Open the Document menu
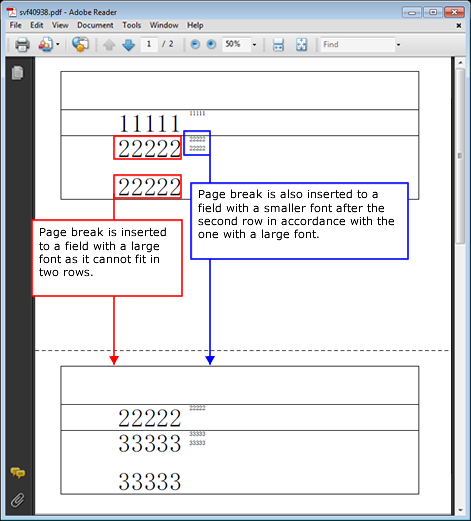Viewport: 471px width, 521px height. 95,25
